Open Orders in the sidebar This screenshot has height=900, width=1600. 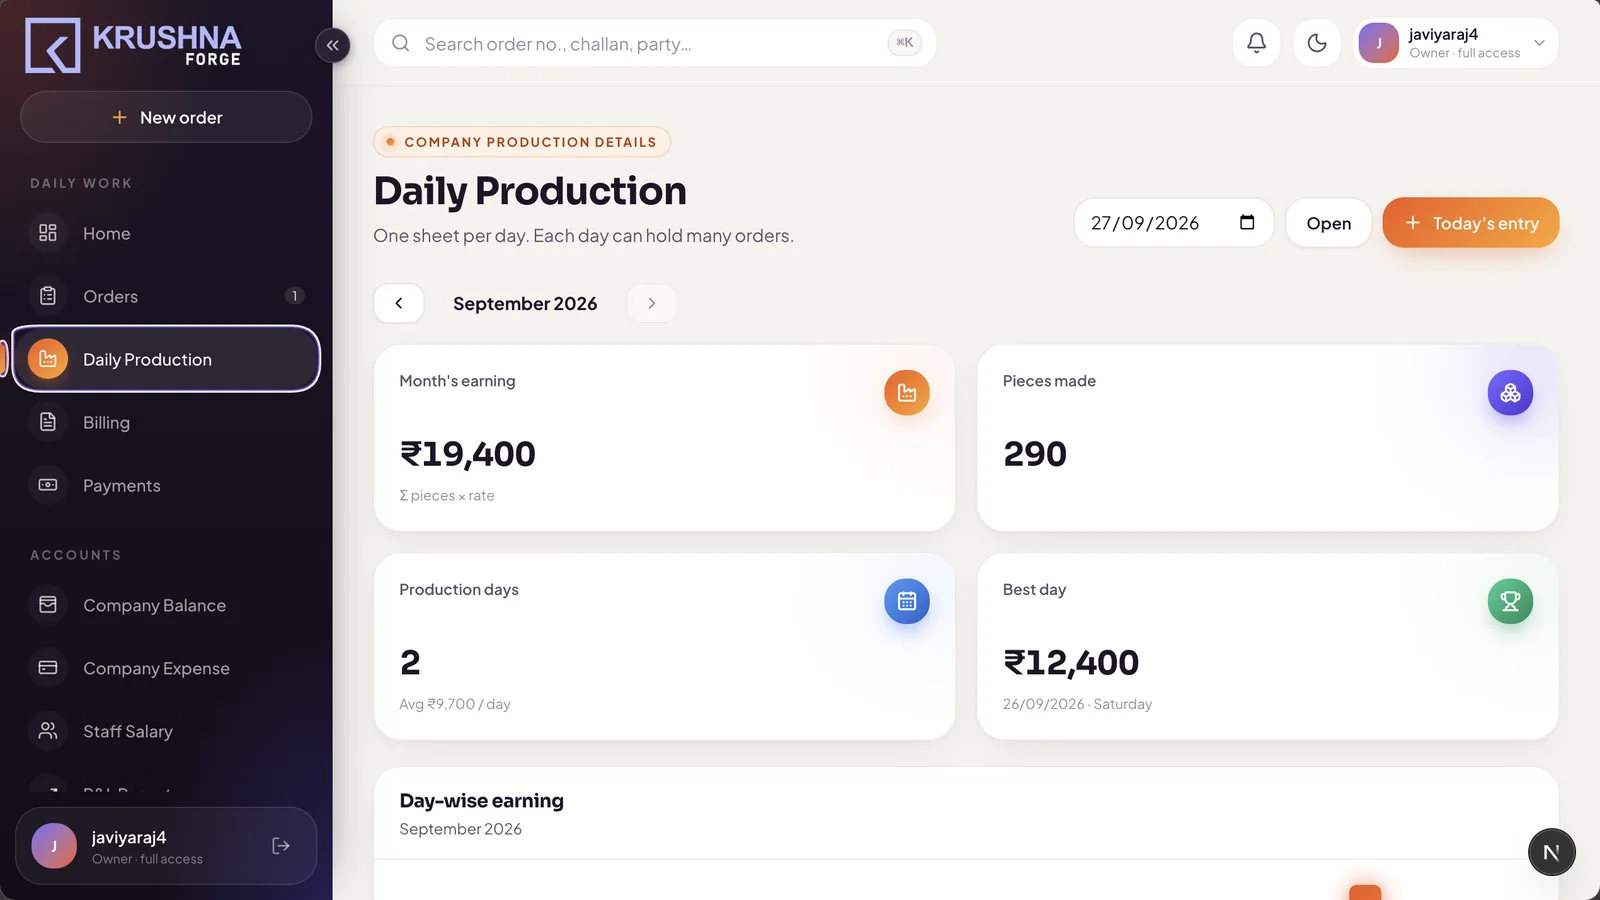[x=166, y=296]
